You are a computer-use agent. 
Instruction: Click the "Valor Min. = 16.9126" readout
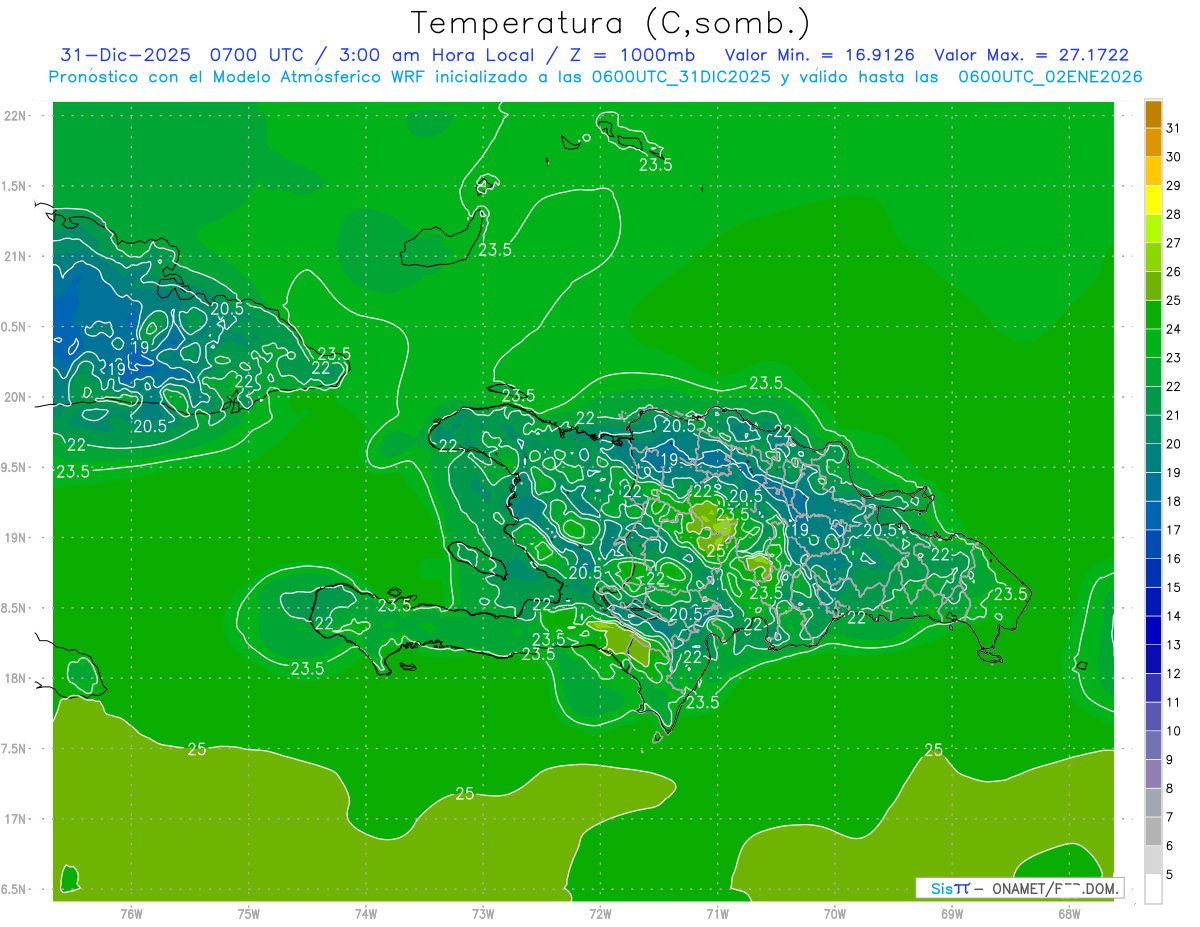818,55
